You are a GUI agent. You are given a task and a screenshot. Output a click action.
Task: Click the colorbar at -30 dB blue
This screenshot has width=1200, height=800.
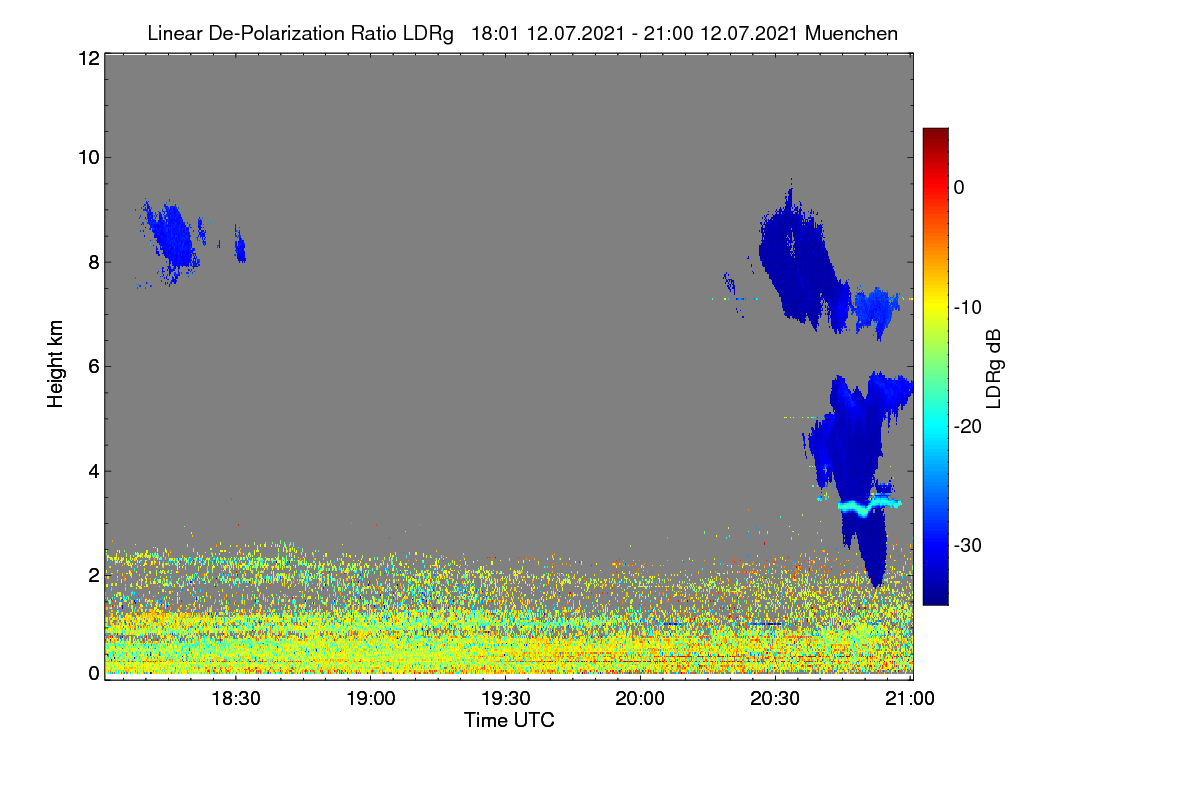point(935,545)
